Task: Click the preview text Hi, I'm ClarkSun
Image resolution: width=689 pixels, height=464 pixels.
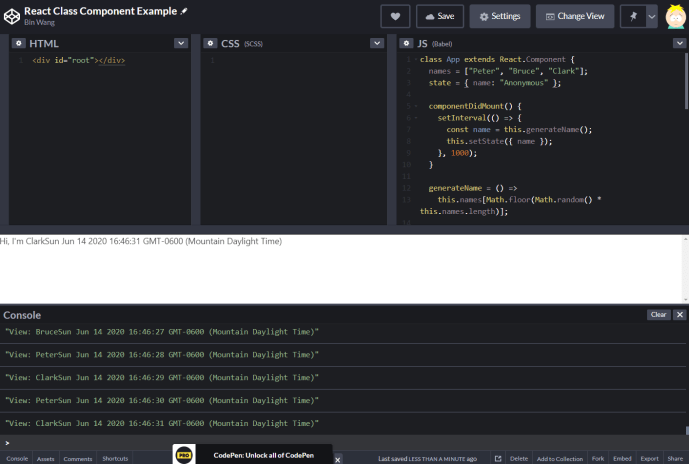Action: [x=141, y=241]
